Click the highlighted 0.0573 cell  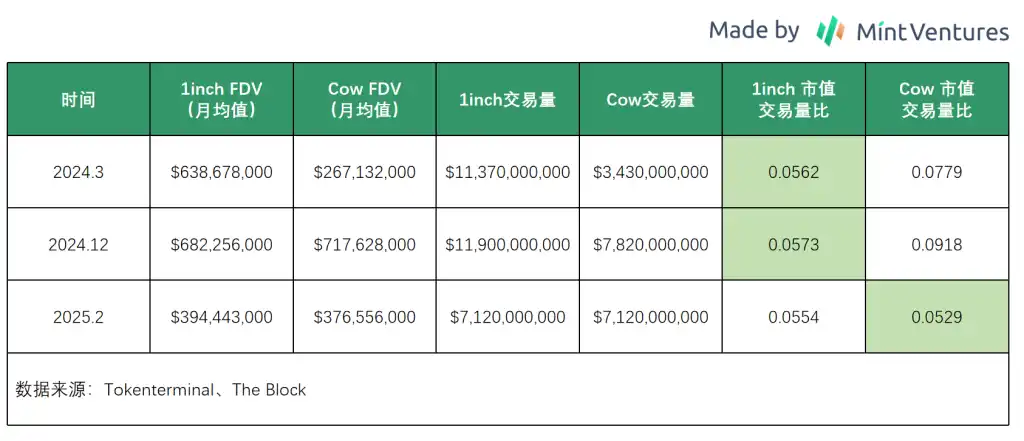pos(793,244)
